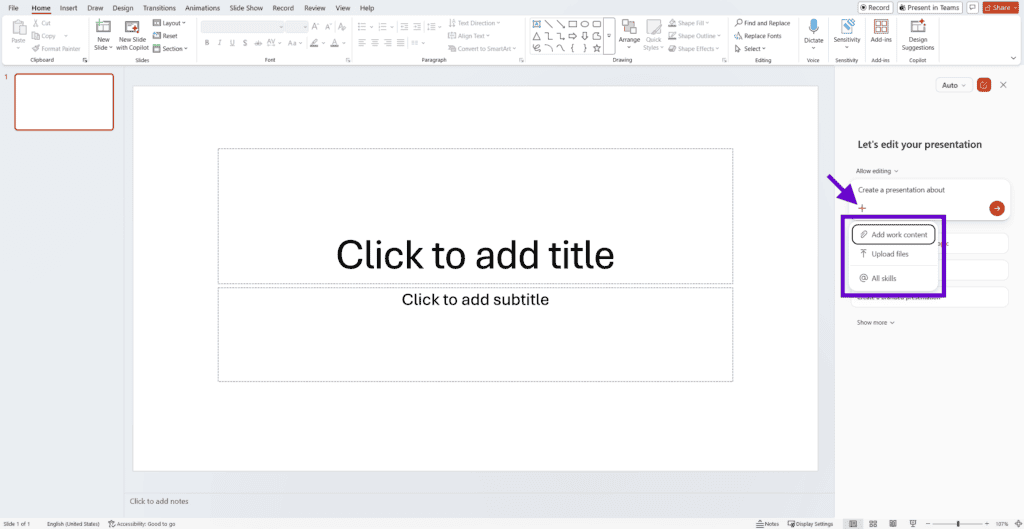Click the New Slide icon
Image resolution: width=1024 pixels, height=529 pixels.
[x=103, y=27]
